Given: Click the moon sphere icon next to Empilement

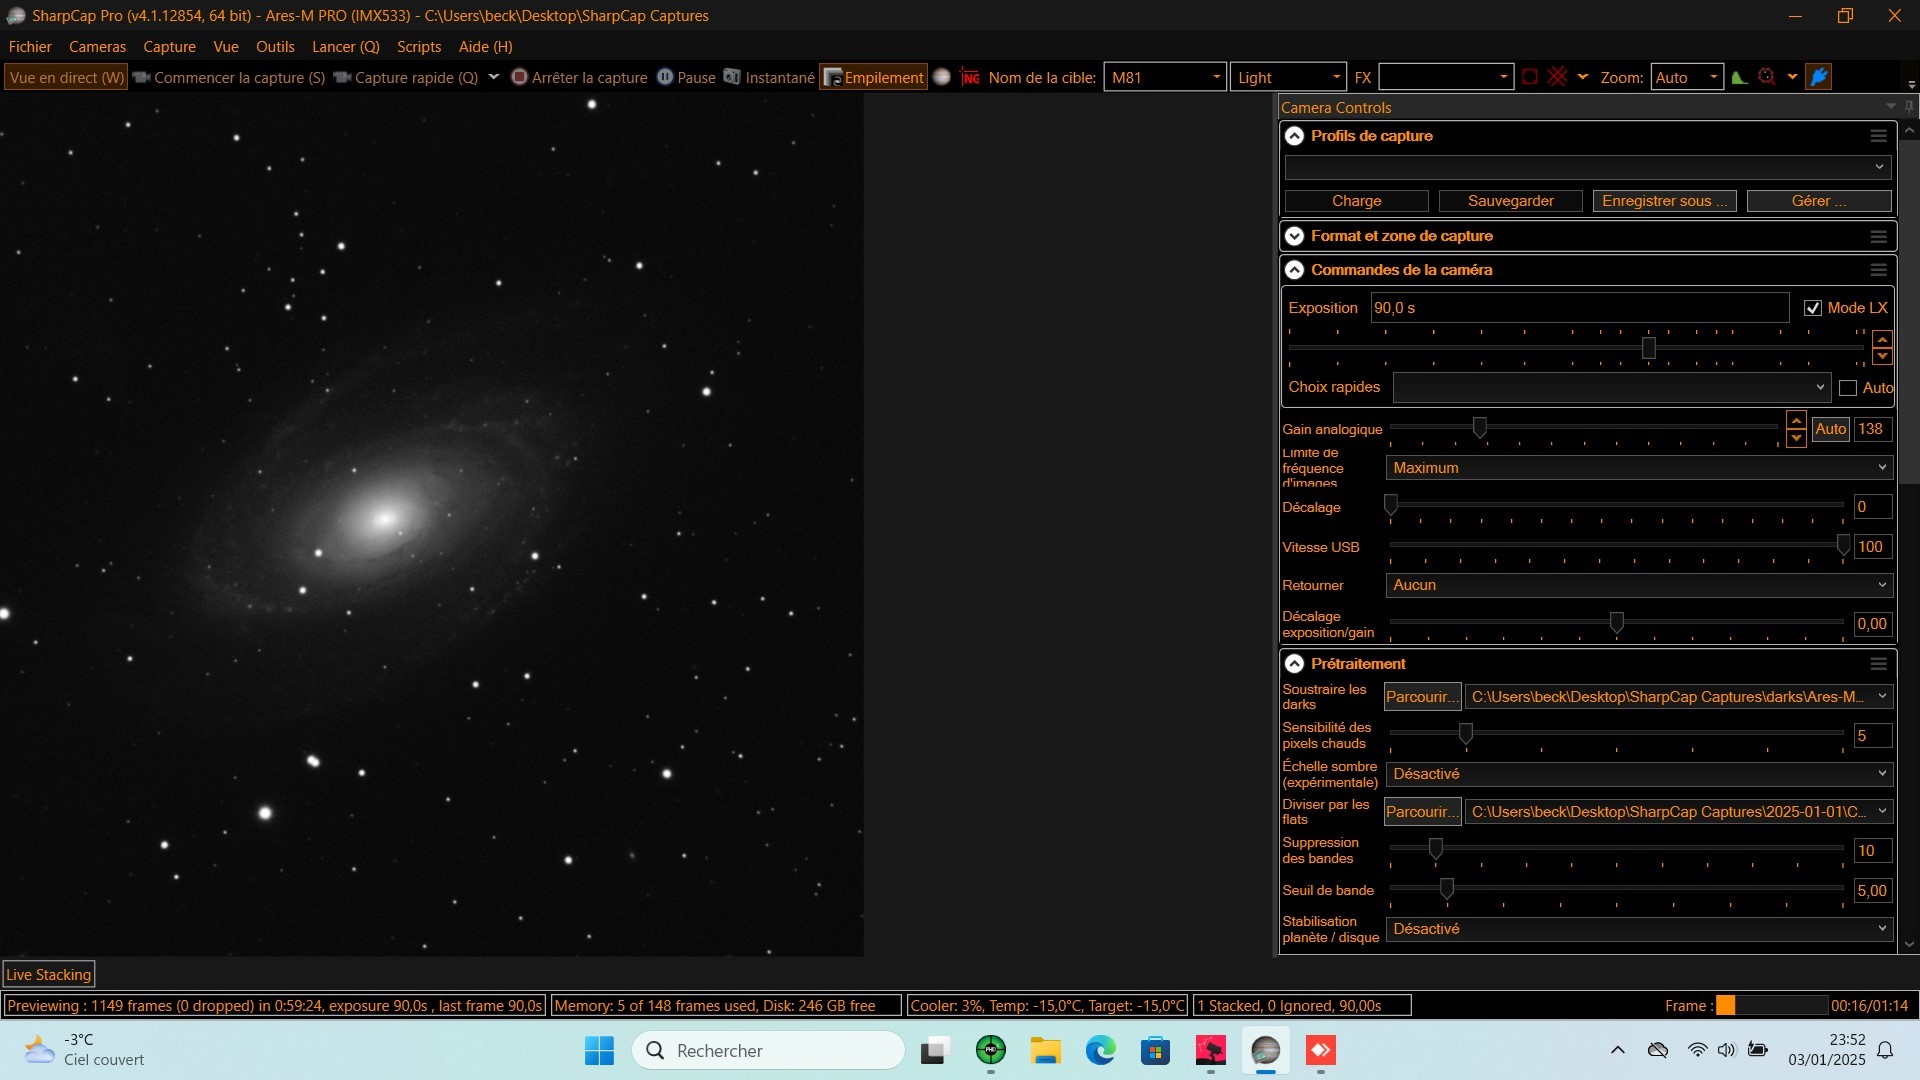Looking at the screenshot, I should coord(942,77).
